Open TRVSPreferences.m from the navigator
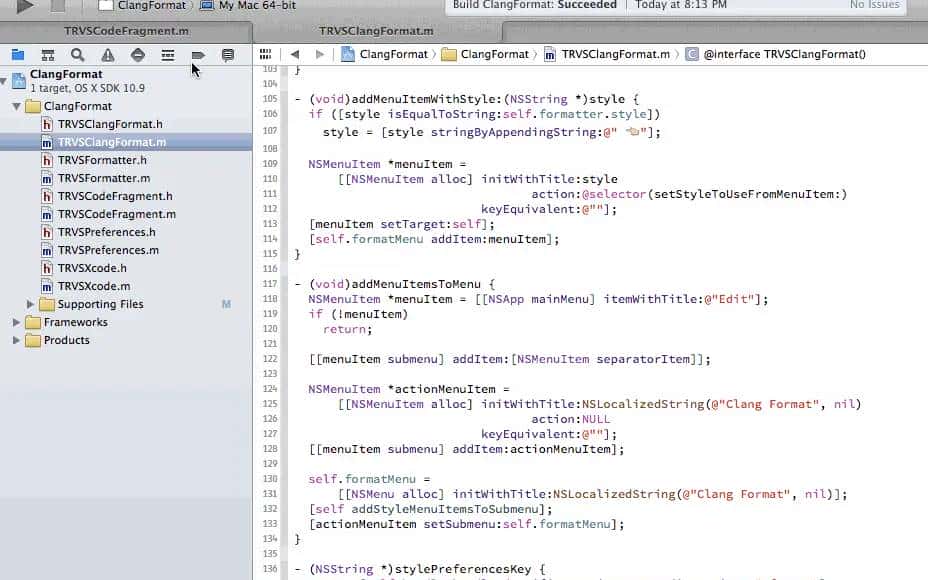The width and height of the screenshot is (928, 580). 107,250
